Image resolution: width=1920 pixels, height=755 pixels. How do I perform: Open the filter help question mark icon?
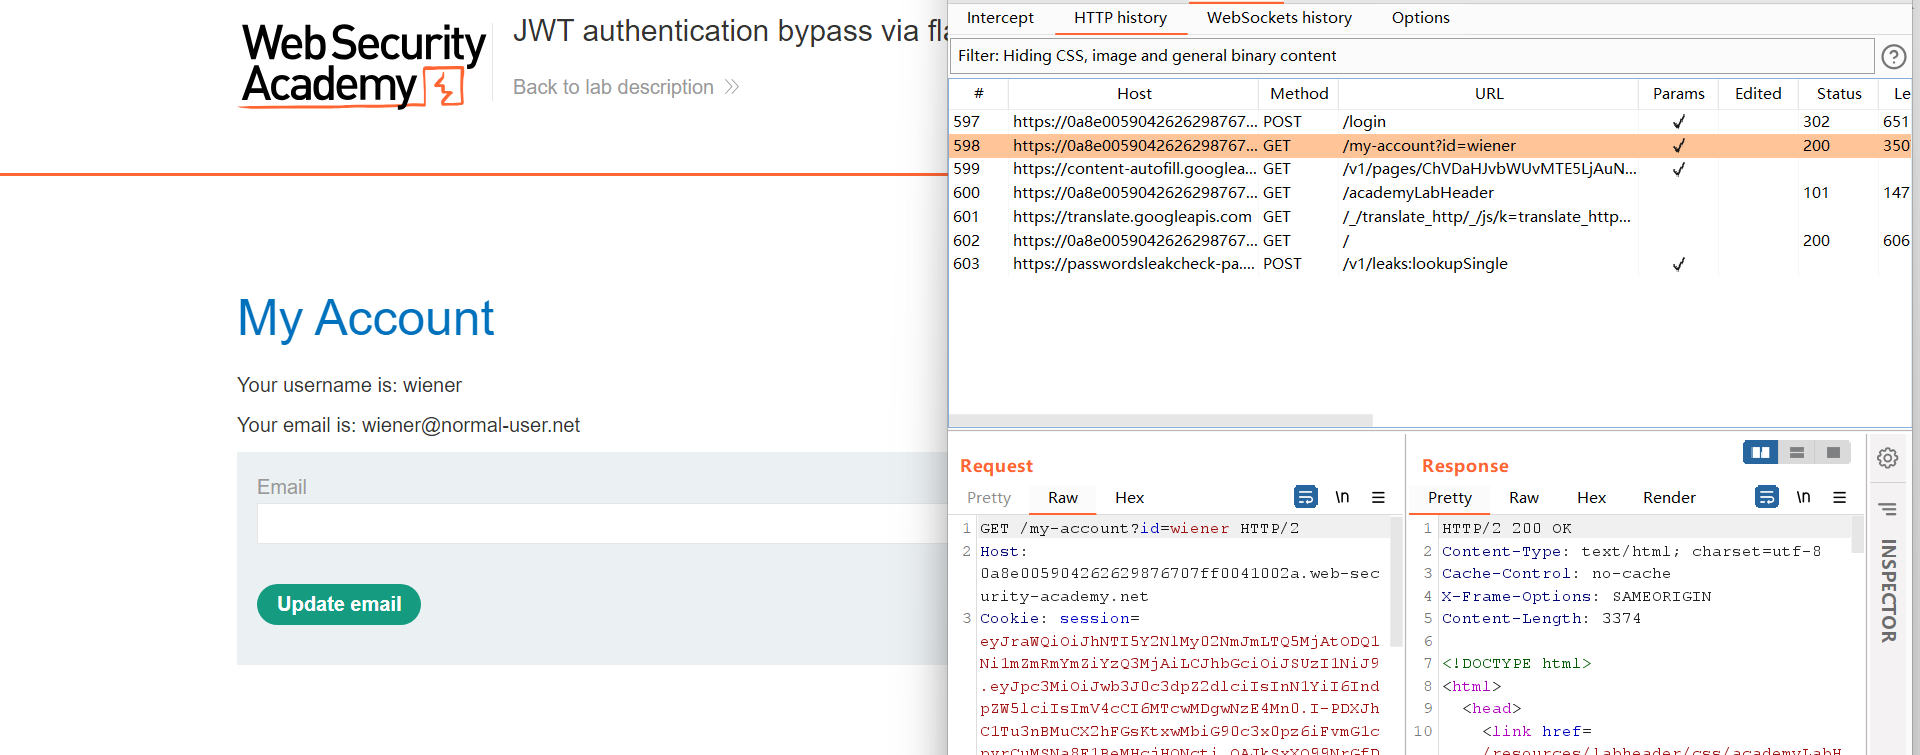click(1893, 57)
